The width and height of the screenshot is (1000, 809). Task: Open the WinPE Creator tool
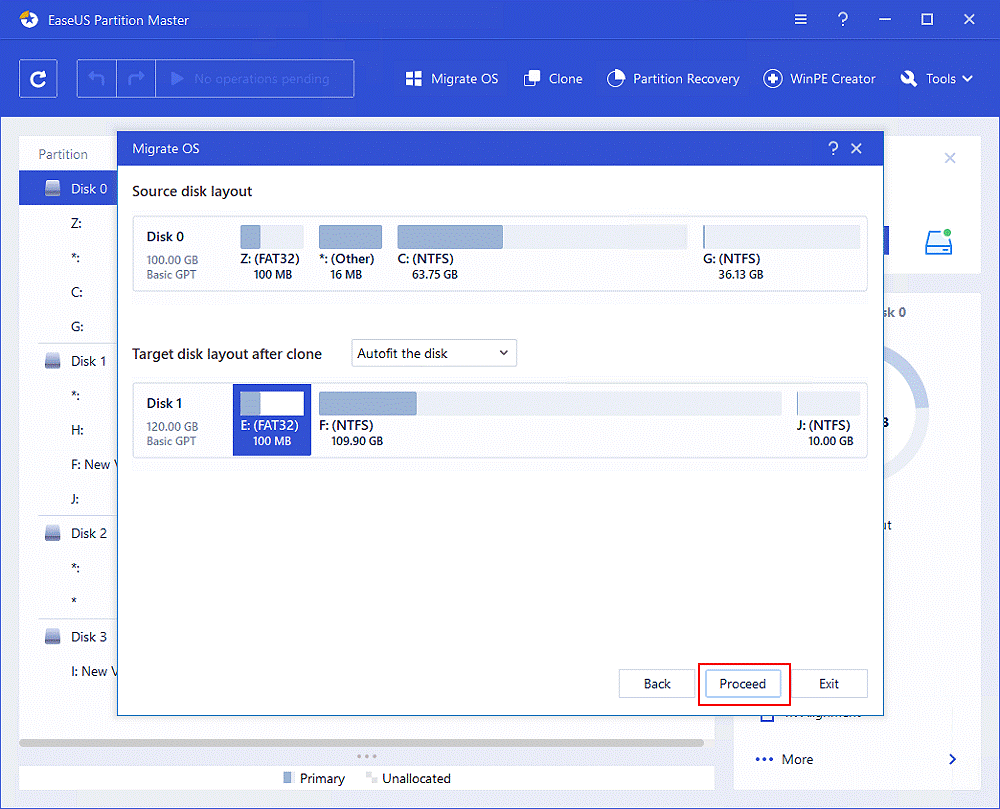click(819, 78)
